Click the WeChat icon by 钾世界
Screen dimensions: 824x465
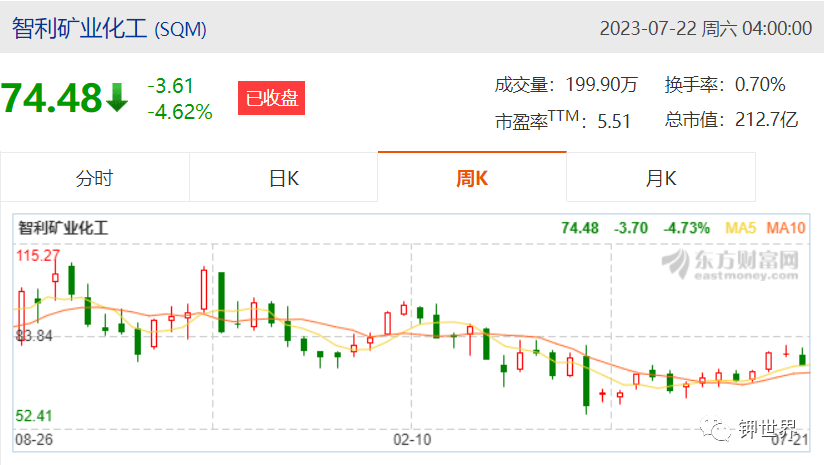pos(716,429)
